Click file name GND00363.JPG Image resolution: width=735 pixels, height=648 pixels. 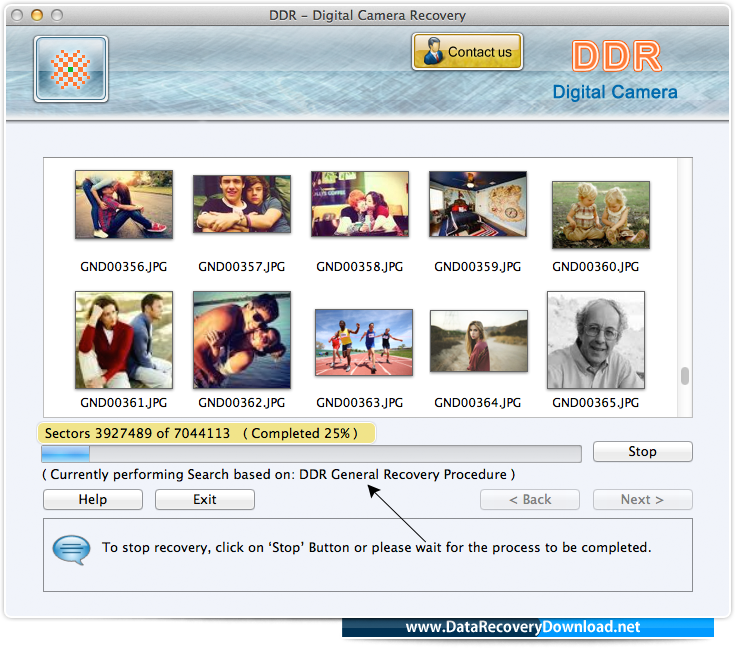click(x=360, y=403)
